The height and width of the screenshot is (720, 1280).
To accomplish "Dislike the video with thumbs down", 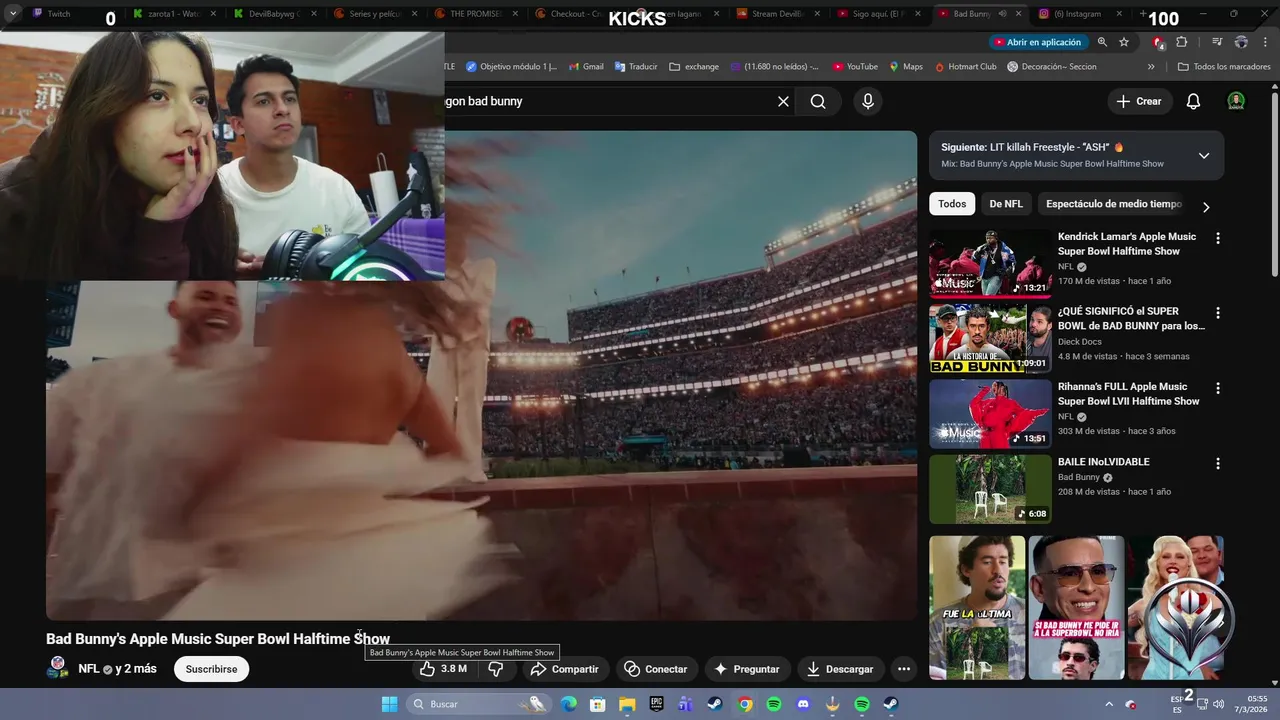I will 495,669.
